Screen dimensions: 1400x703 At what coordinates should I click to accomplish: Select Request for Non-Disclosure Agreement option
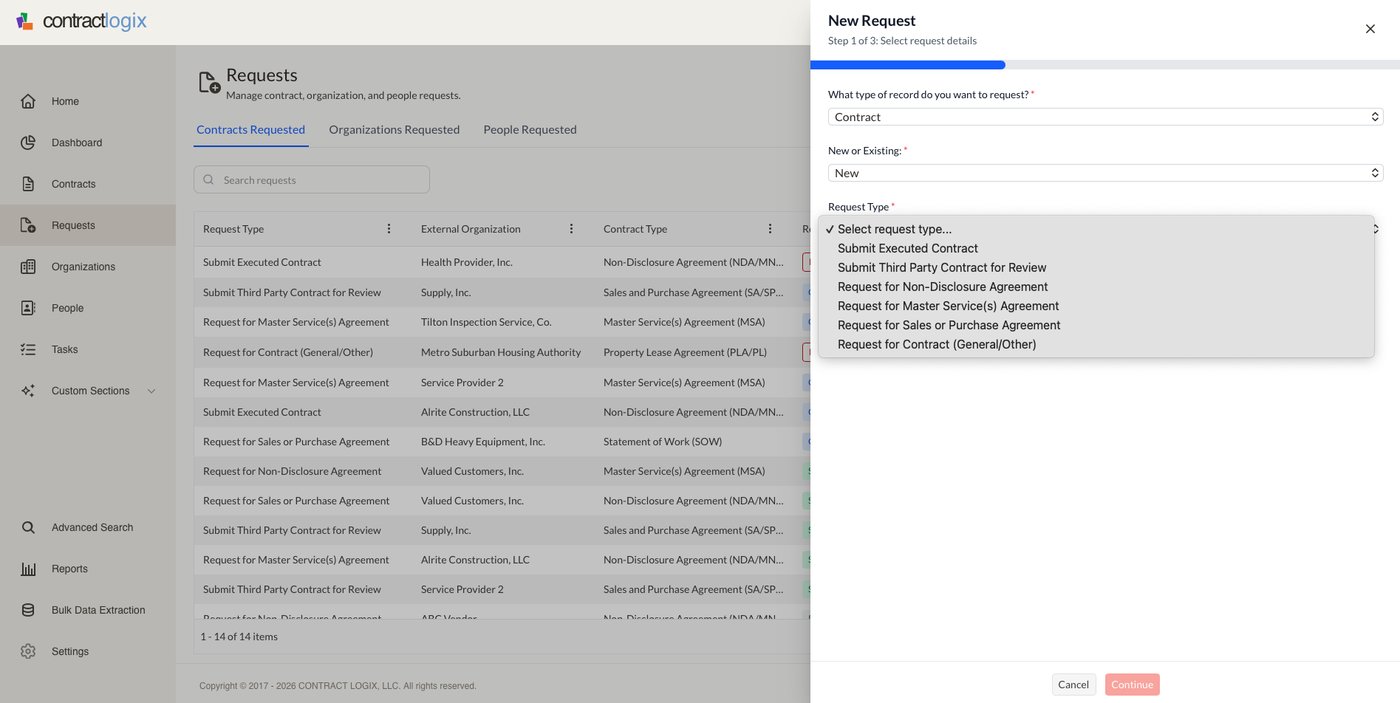[1095, 287]
